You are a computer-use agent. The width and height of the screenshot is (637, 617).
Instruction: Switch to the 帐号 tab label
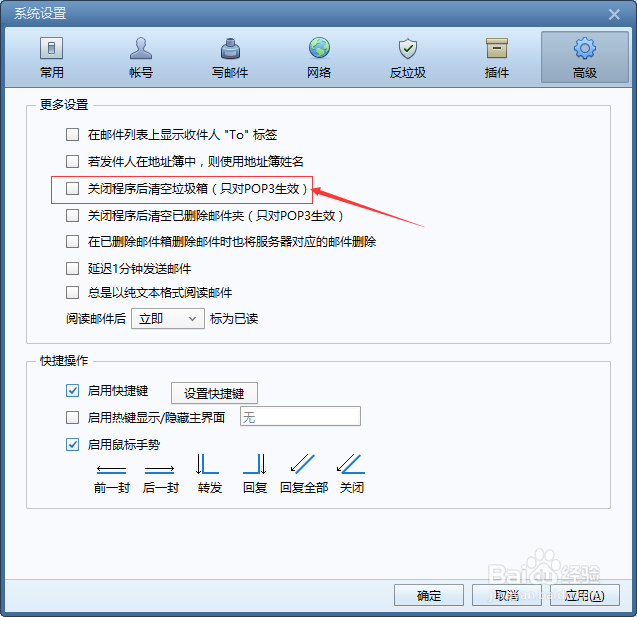tap(141, 72)
